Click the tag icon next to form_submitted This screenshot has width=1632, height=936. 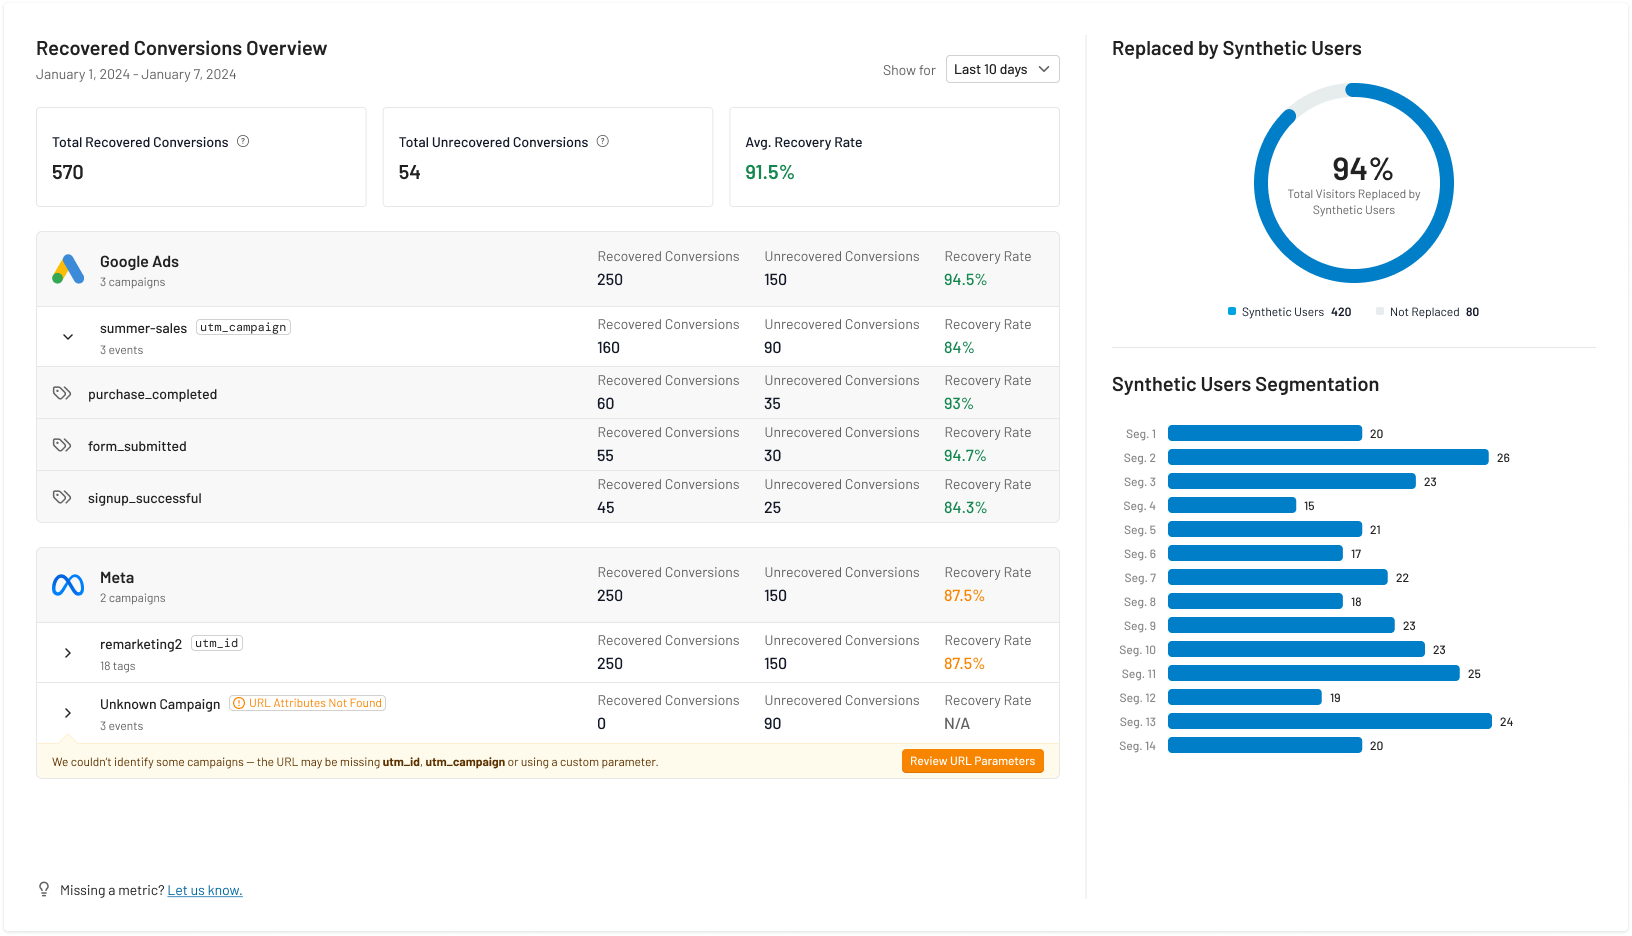tap(62, 445)
